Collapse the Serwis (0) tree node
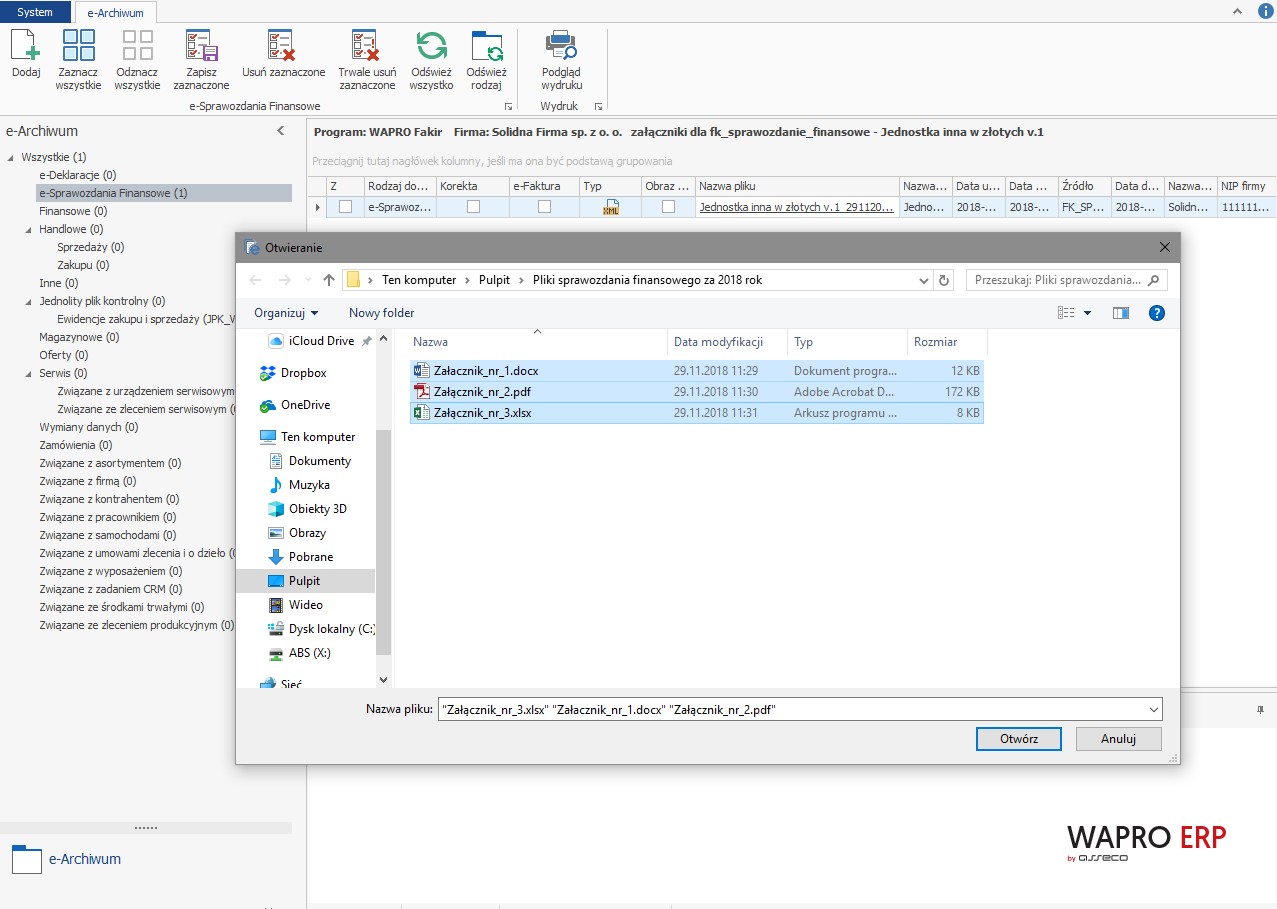 [x=29, y=373]
